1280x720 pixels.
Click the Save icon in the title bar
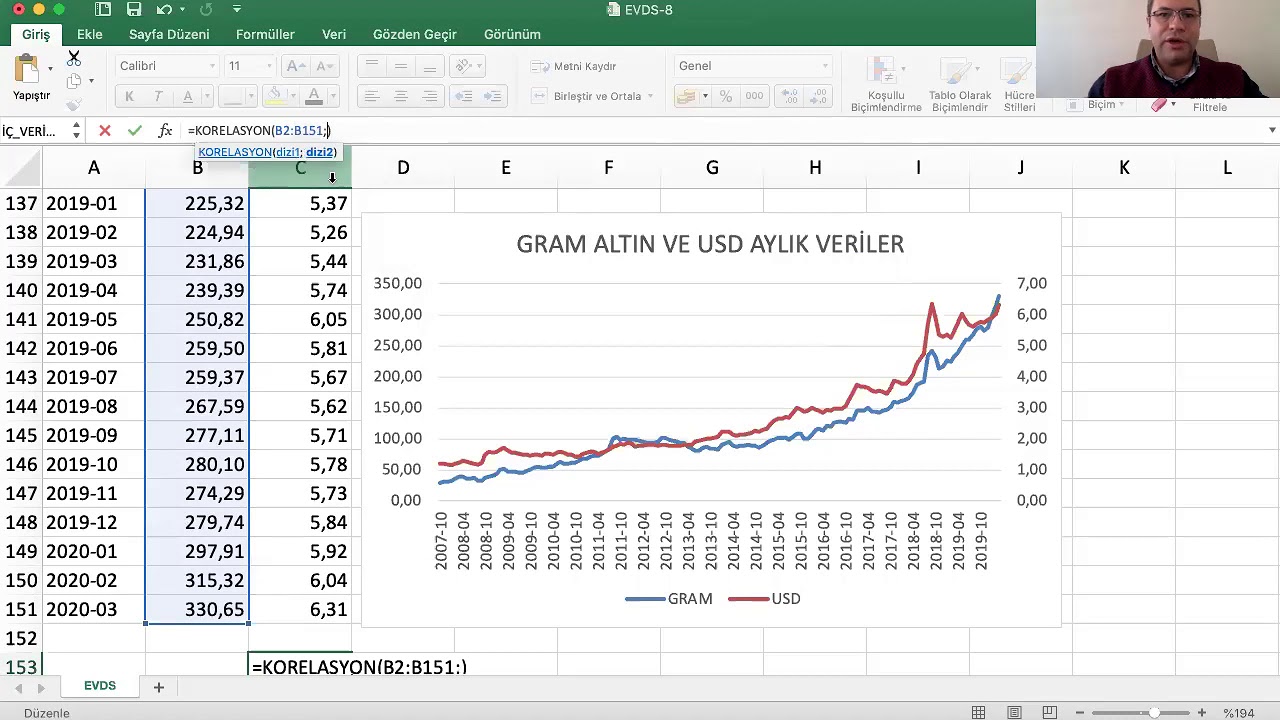click(134, 10)
